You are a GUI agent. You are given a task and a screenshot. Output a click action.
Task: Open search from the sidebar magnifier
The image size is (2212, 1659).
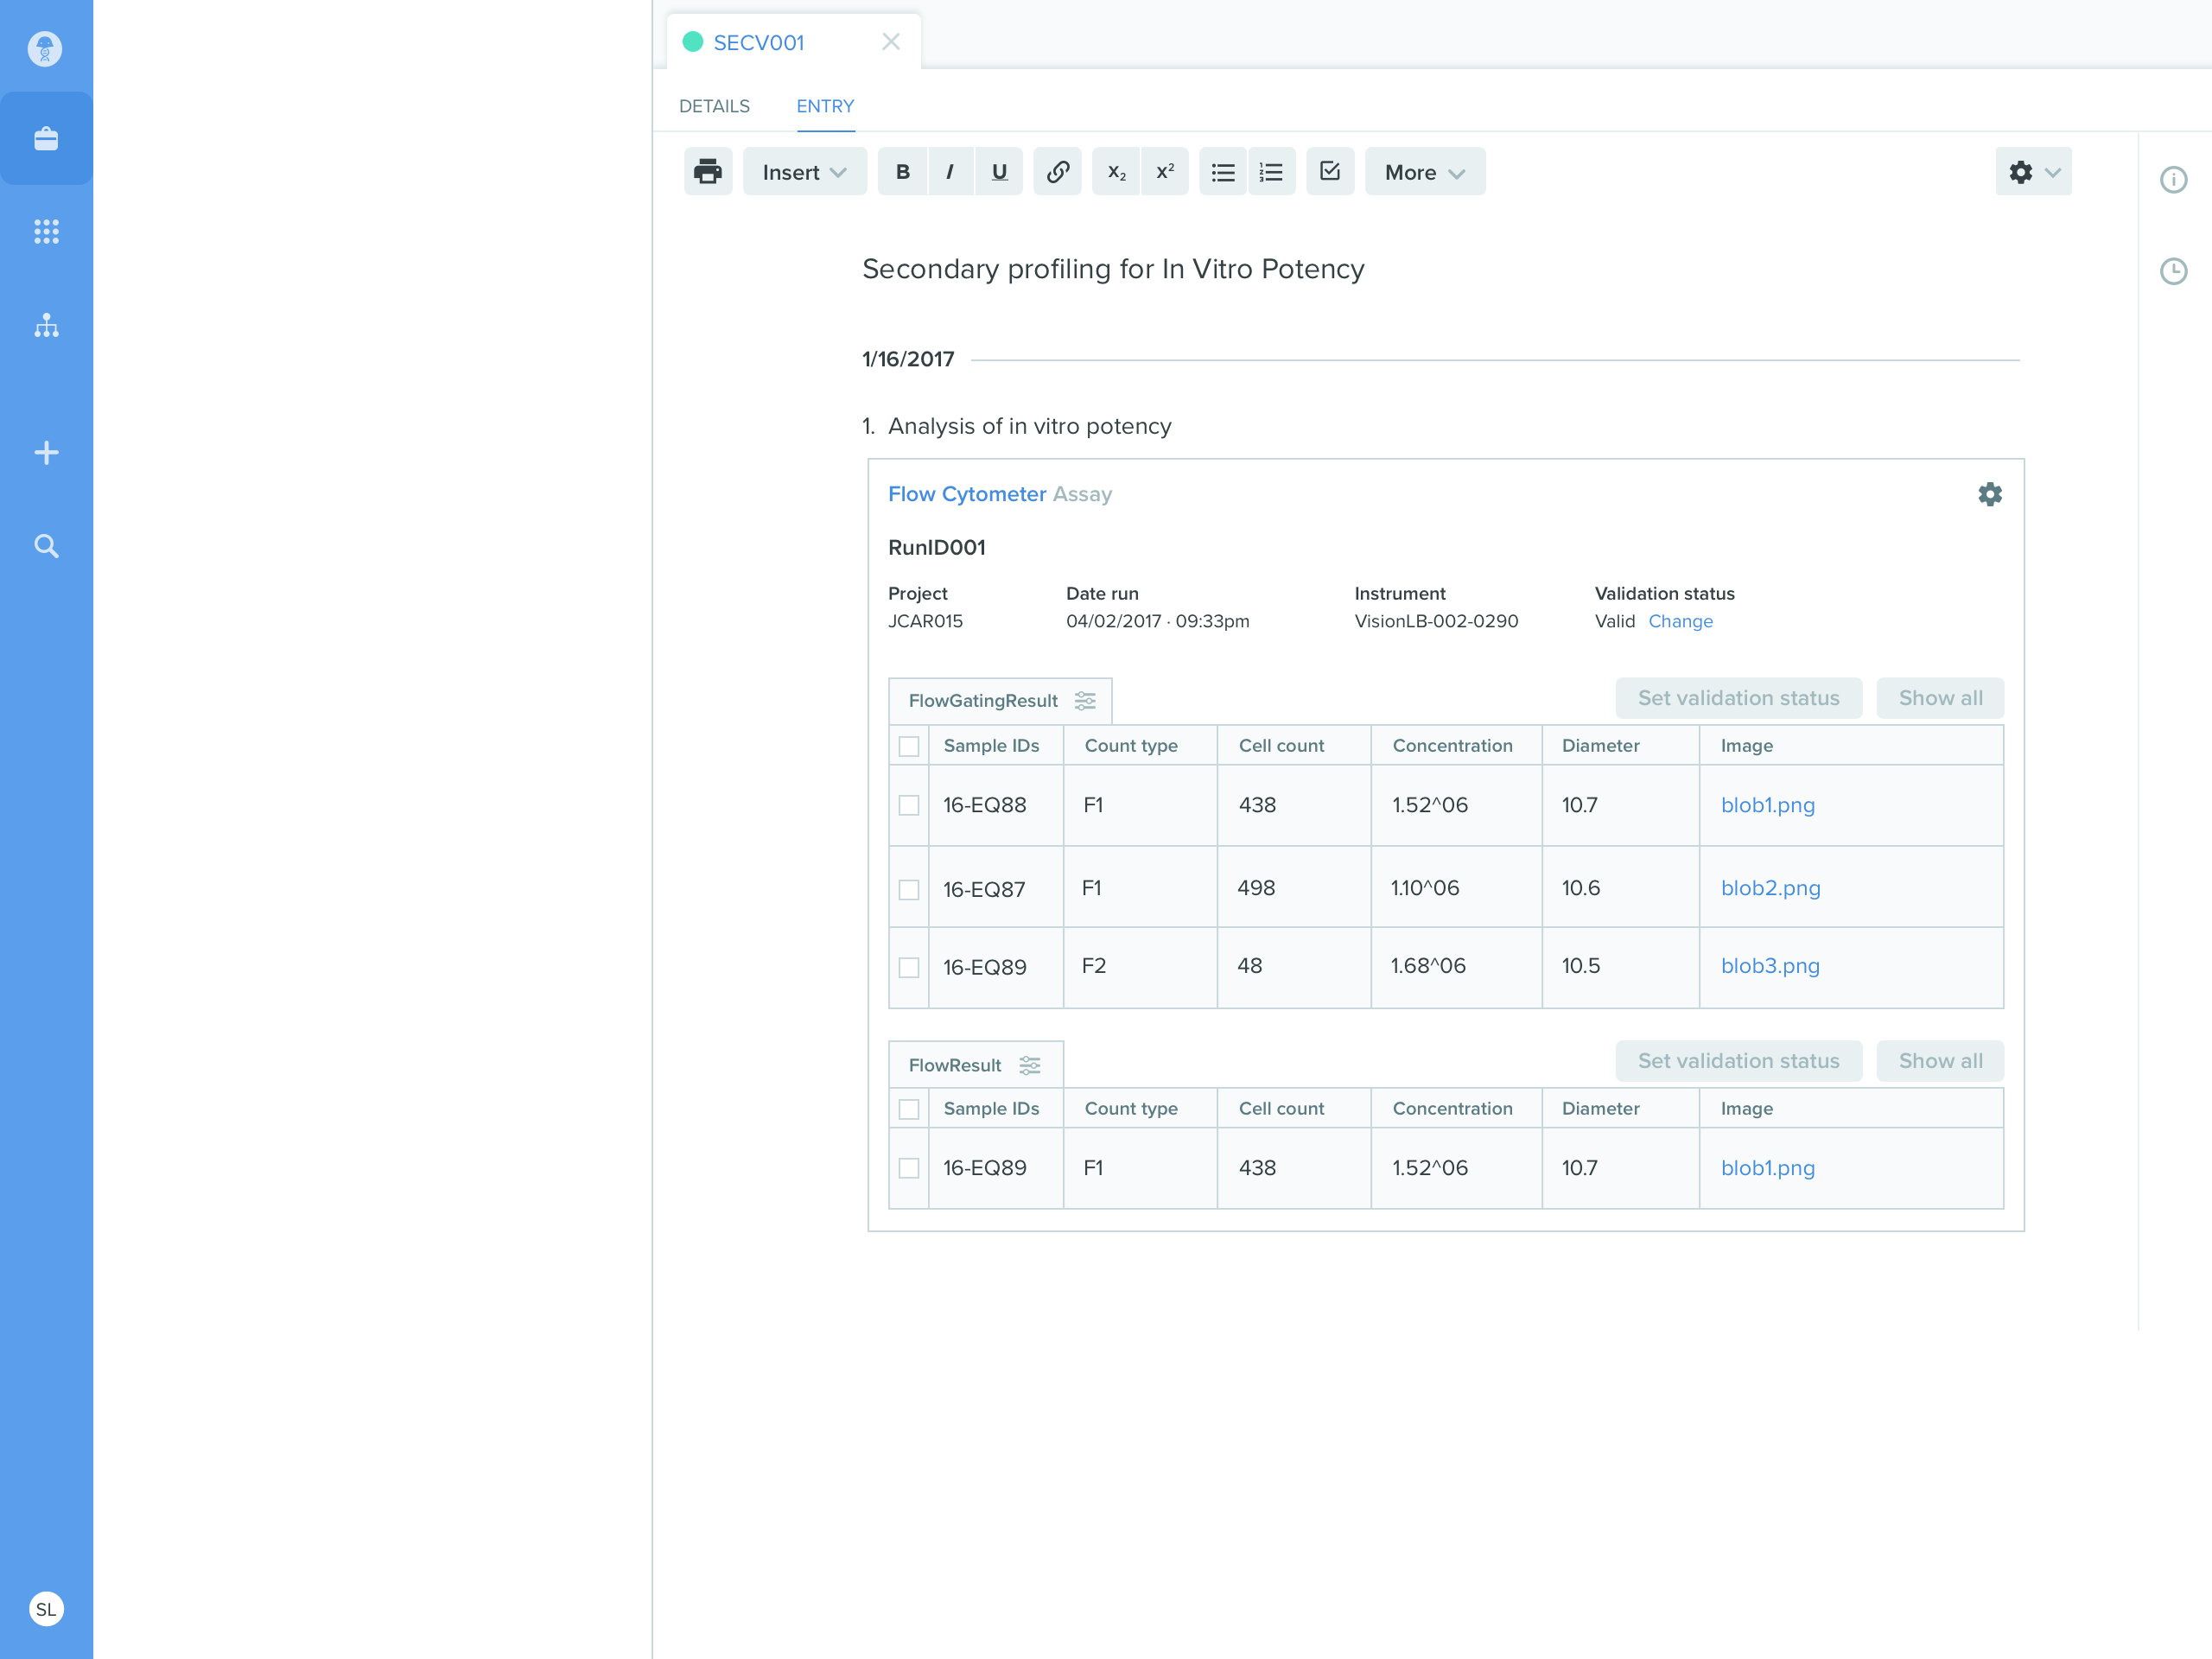[x=46, y=545]
